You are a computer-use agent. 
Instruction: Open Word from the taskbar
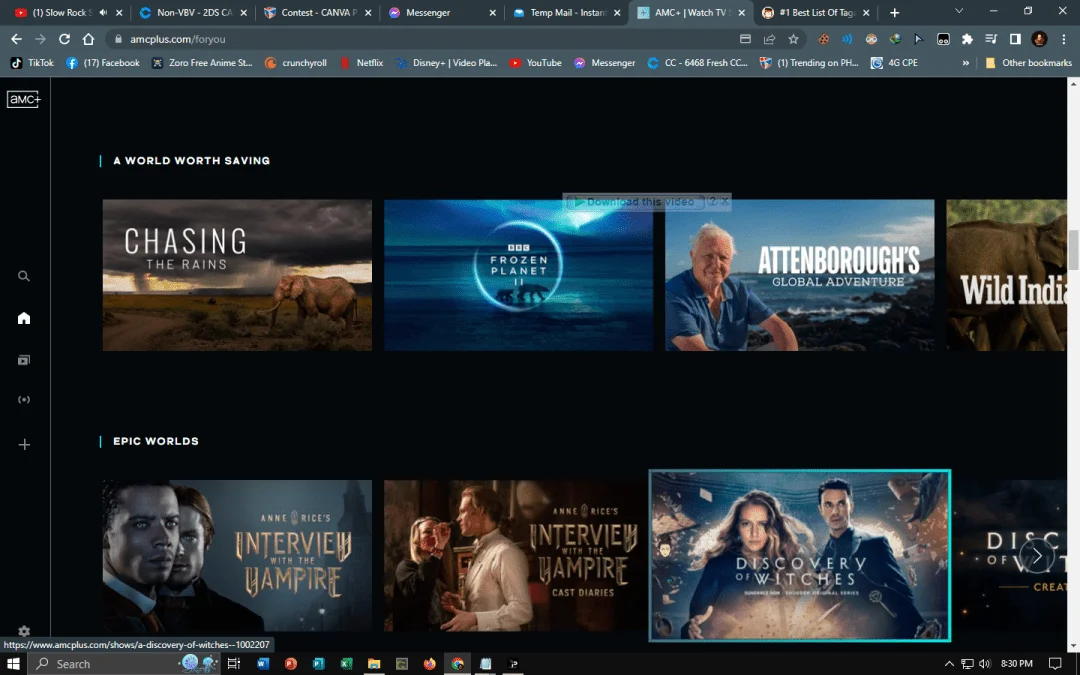click(263, 663)
